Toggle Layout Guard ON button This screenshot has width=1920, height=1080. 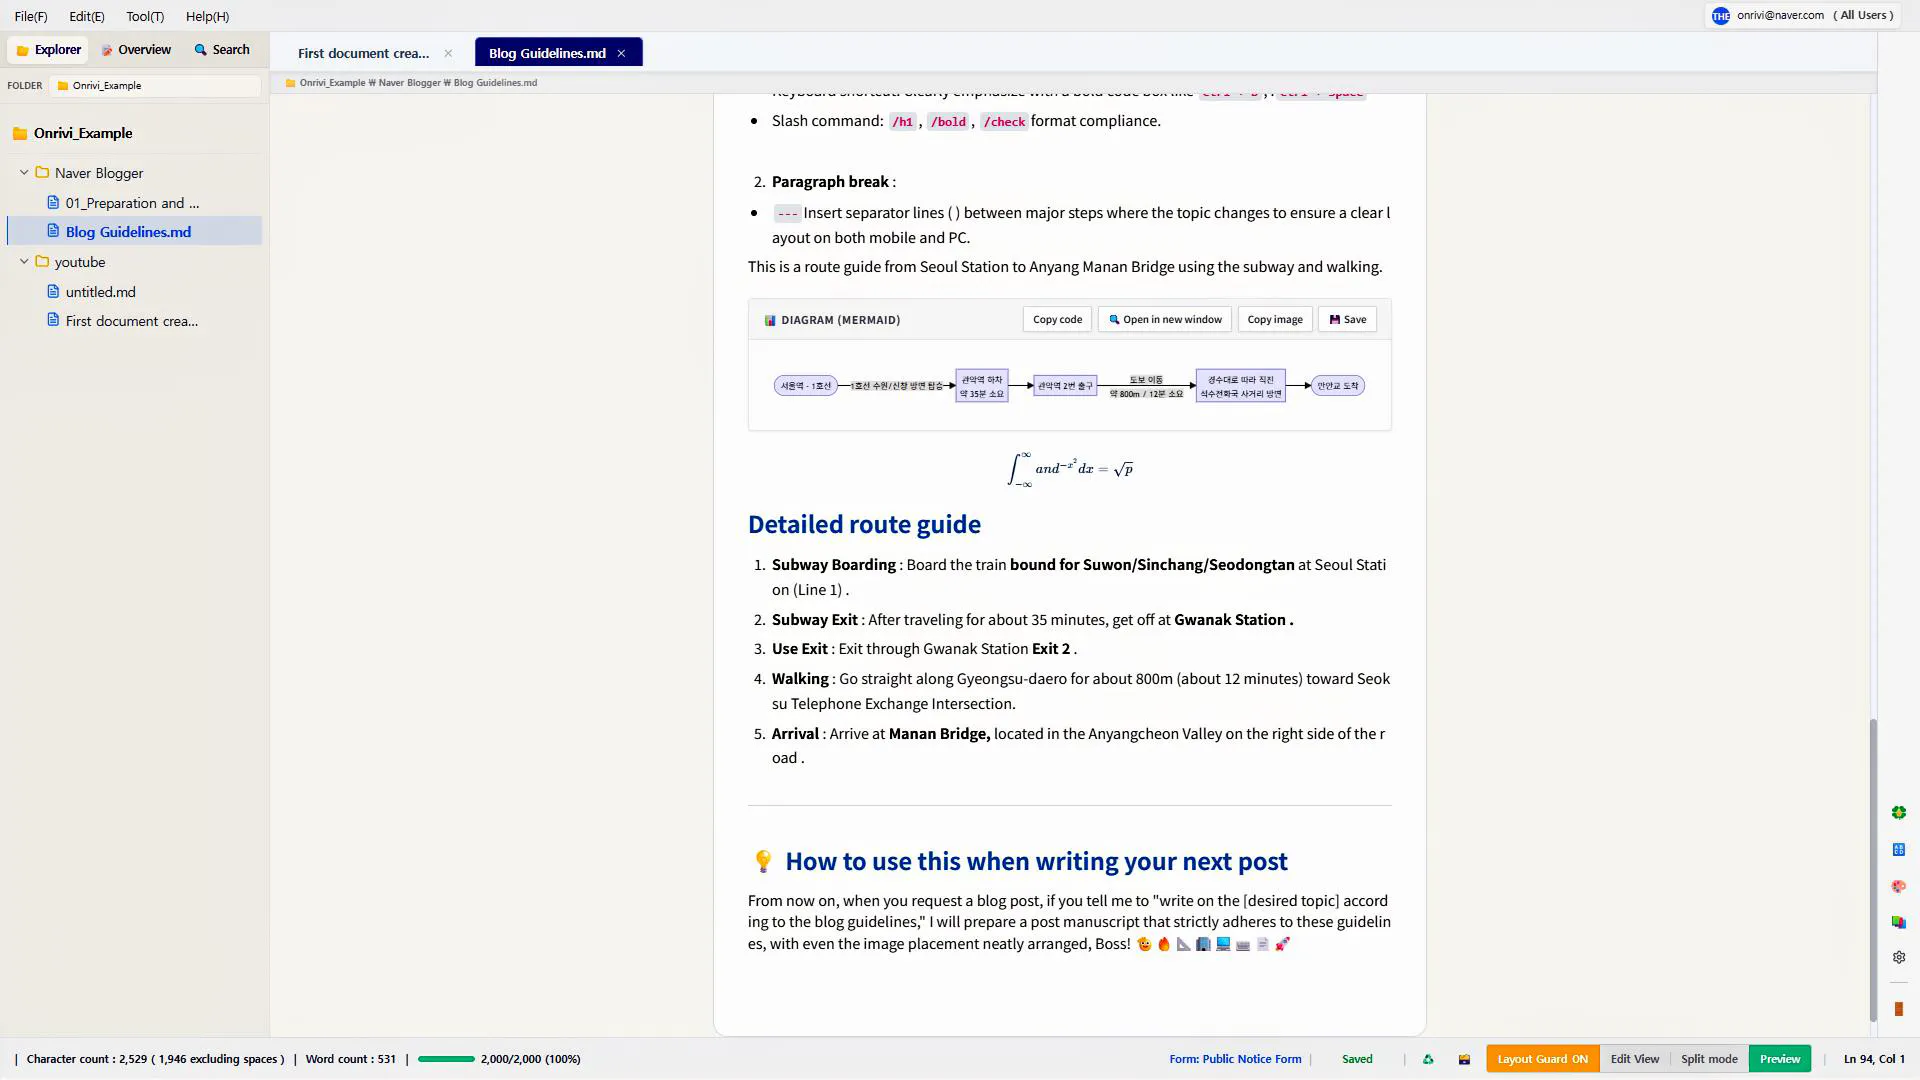(x=1542, y=1059)
